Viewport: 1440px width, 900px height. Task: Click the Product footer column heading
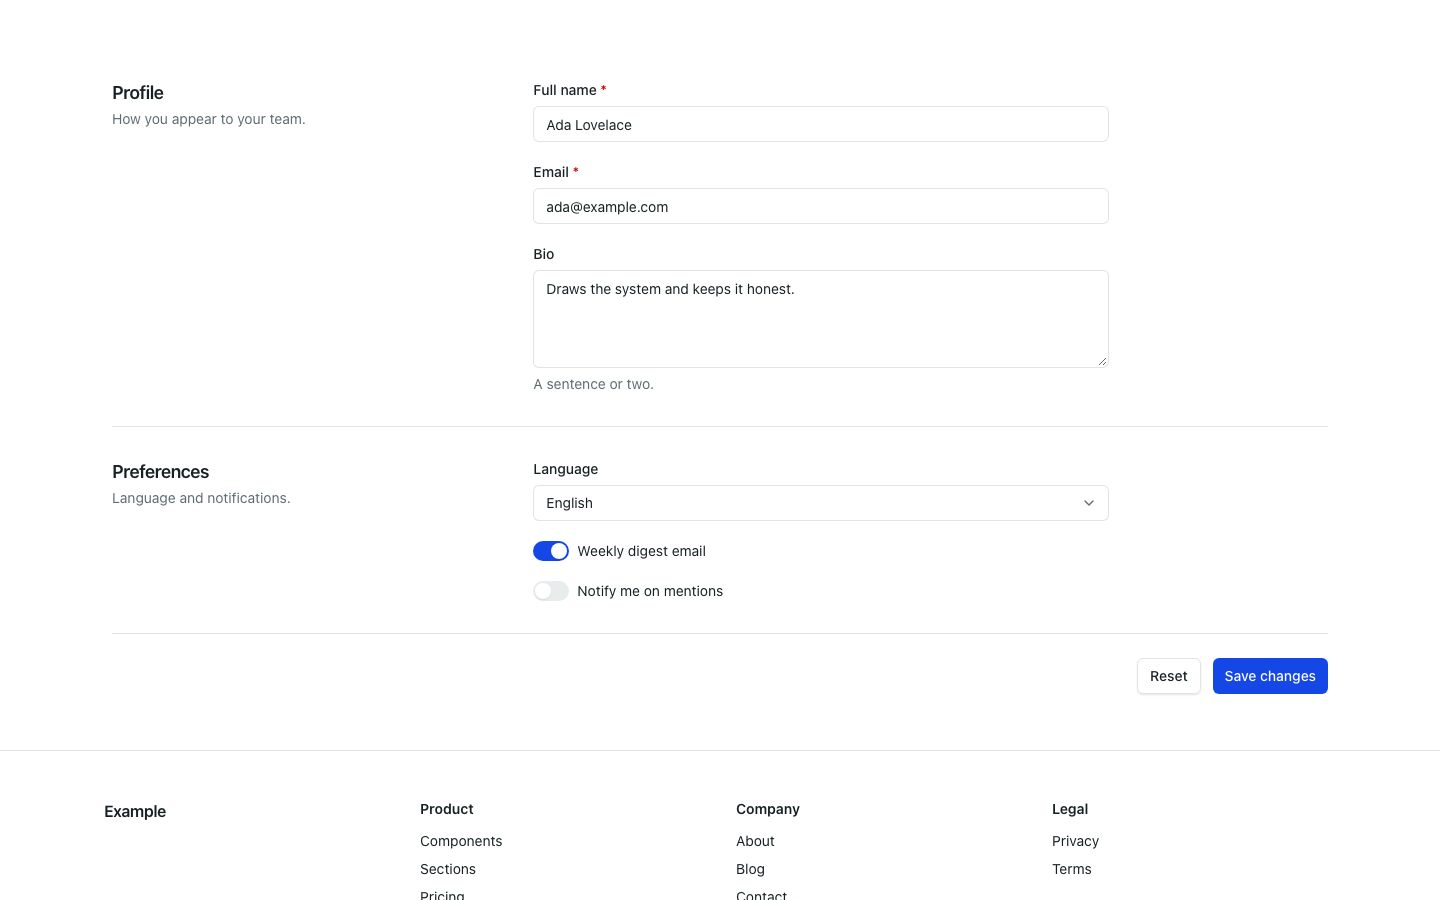[x=447, y=809]
